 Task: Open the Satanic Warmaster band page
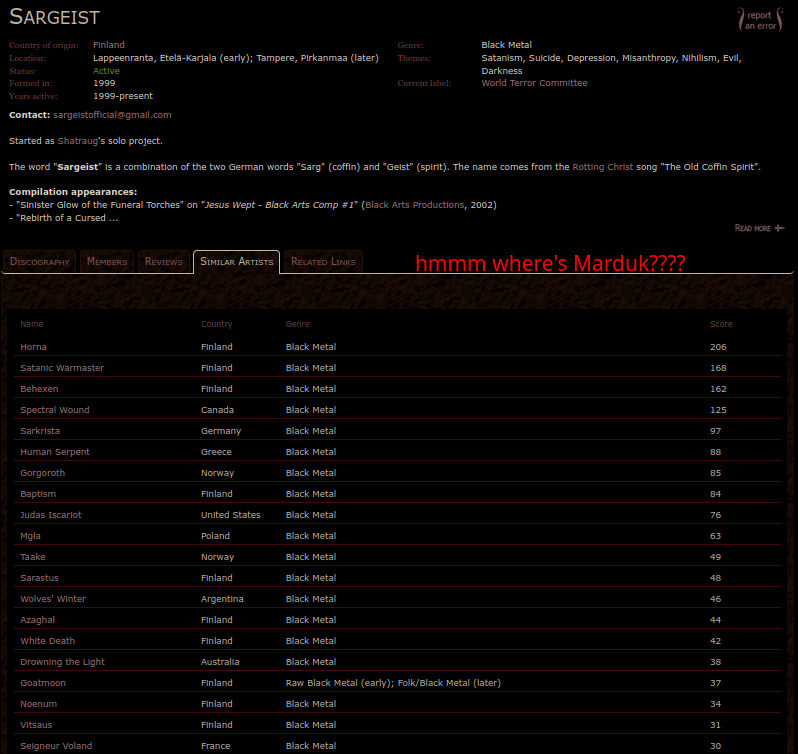pyautogui.click(x=62, y=368)
